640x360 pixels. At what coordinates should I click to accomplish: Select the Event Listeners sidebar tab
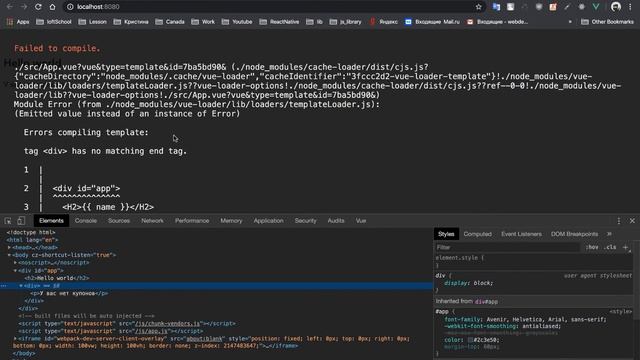tap(521, 234)
